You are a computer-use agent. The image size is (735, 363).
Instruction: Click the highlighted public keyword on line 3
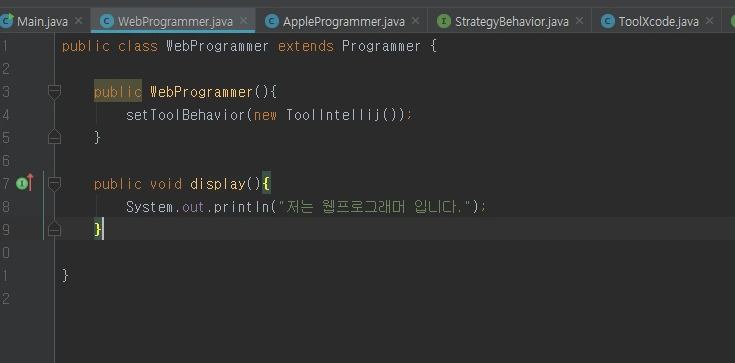point(118,92)
